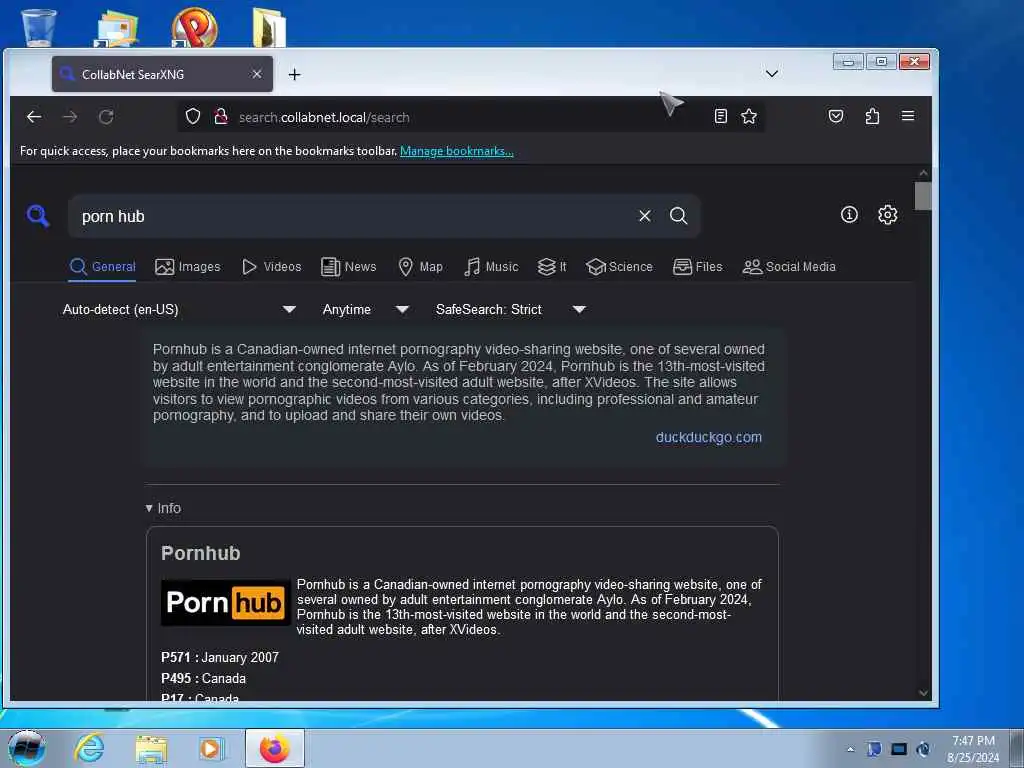Close the CollabNet SearXNG tab

coord(257,74)
